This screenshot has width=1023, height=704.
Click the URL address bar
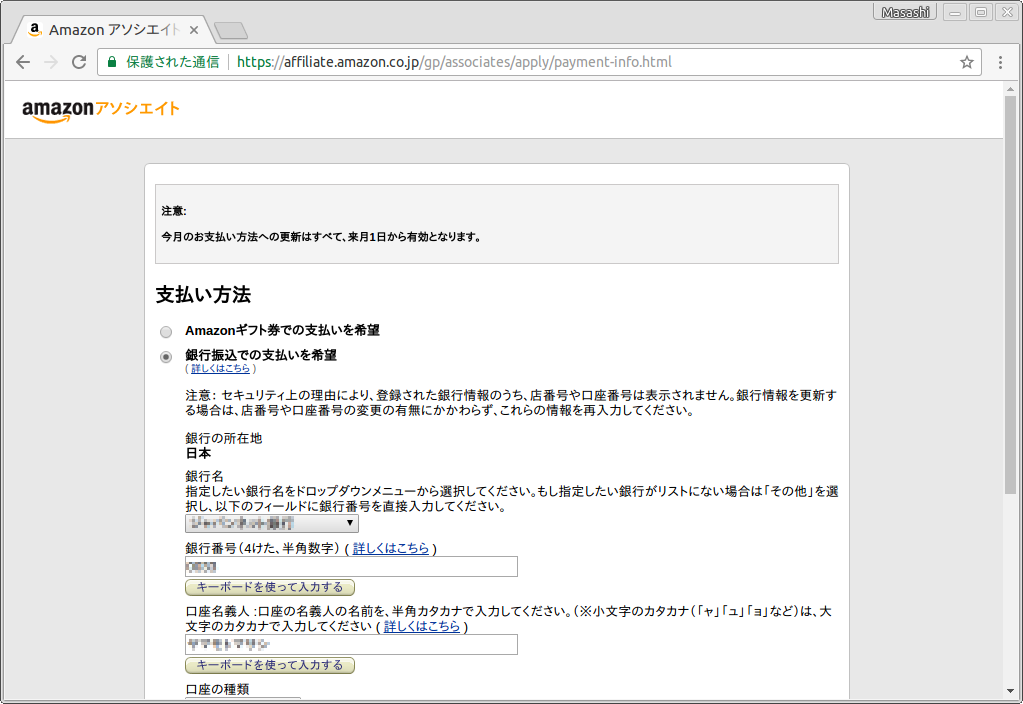click(539, 62)
